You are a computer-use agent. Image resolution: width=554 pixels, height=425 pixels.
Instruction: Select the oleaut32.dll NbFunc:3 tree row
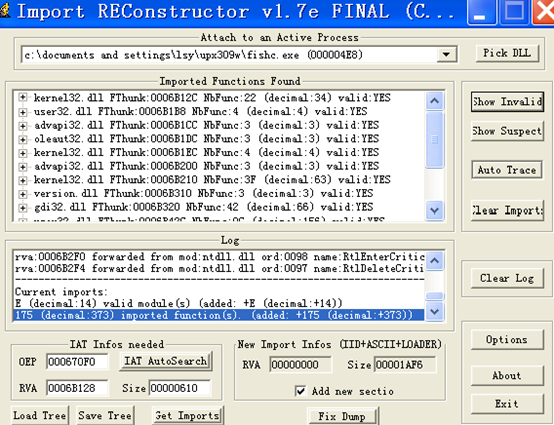click(206, 139)
